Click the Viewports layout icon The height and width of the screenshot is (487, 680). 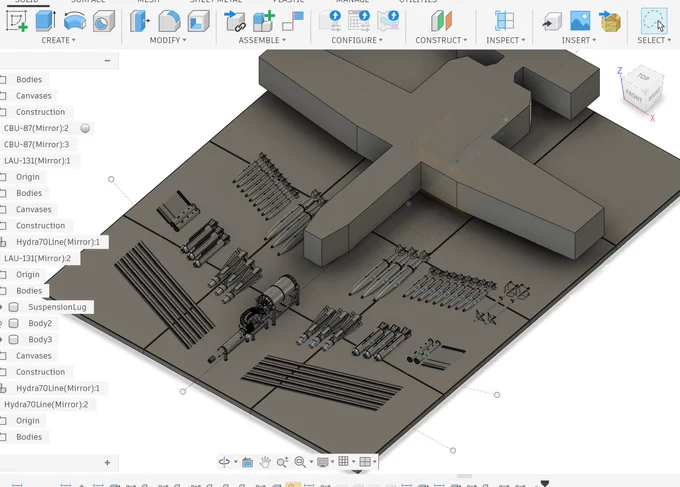pyautogui.click(x=365, y=462)
